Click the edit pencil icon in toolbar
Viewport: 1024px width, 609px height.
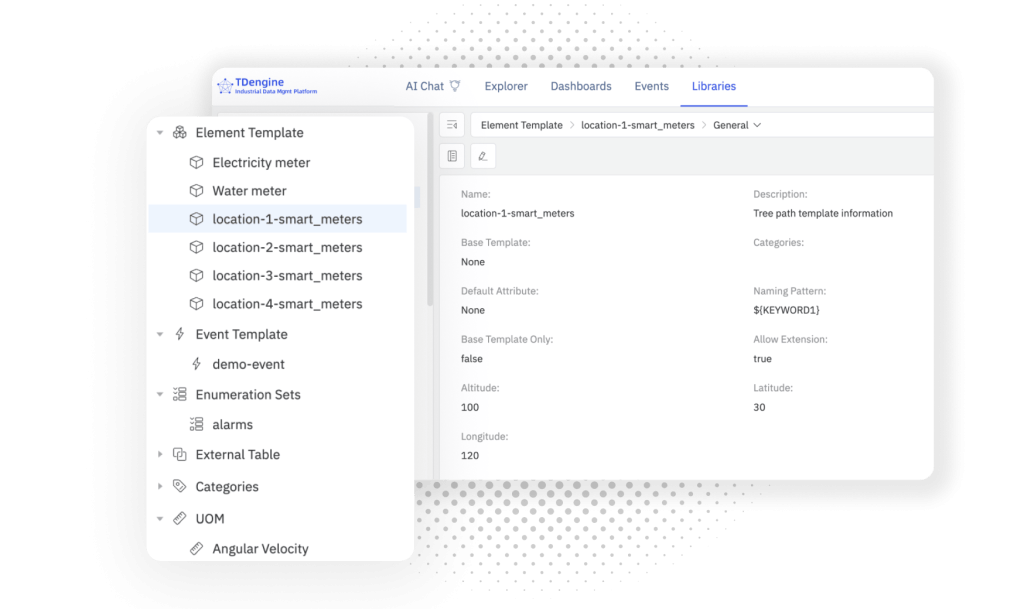coord(482,156)
